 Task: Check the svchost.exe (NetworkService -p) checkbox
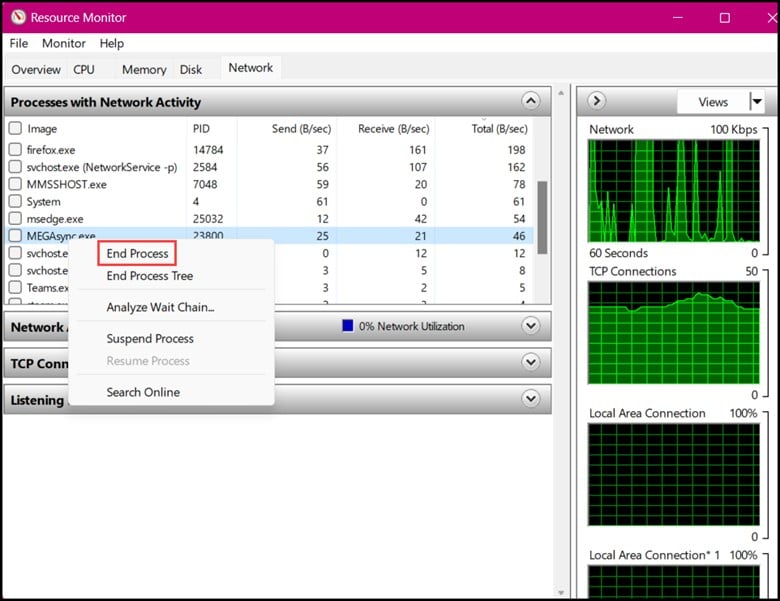pyautogui.click(x=15, y=167)
